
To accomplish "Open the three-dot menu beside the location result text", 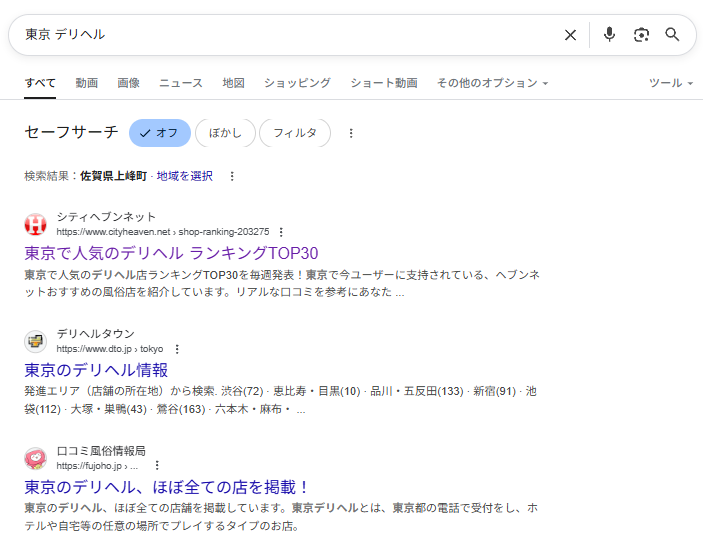I will tap(232, 176).
